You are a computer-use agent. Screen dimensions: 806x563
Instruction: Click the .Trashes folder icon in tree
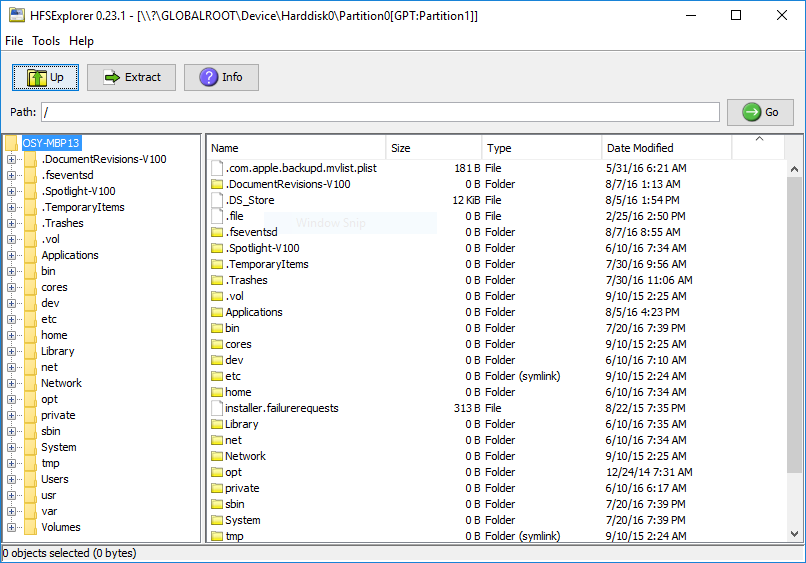31,223
